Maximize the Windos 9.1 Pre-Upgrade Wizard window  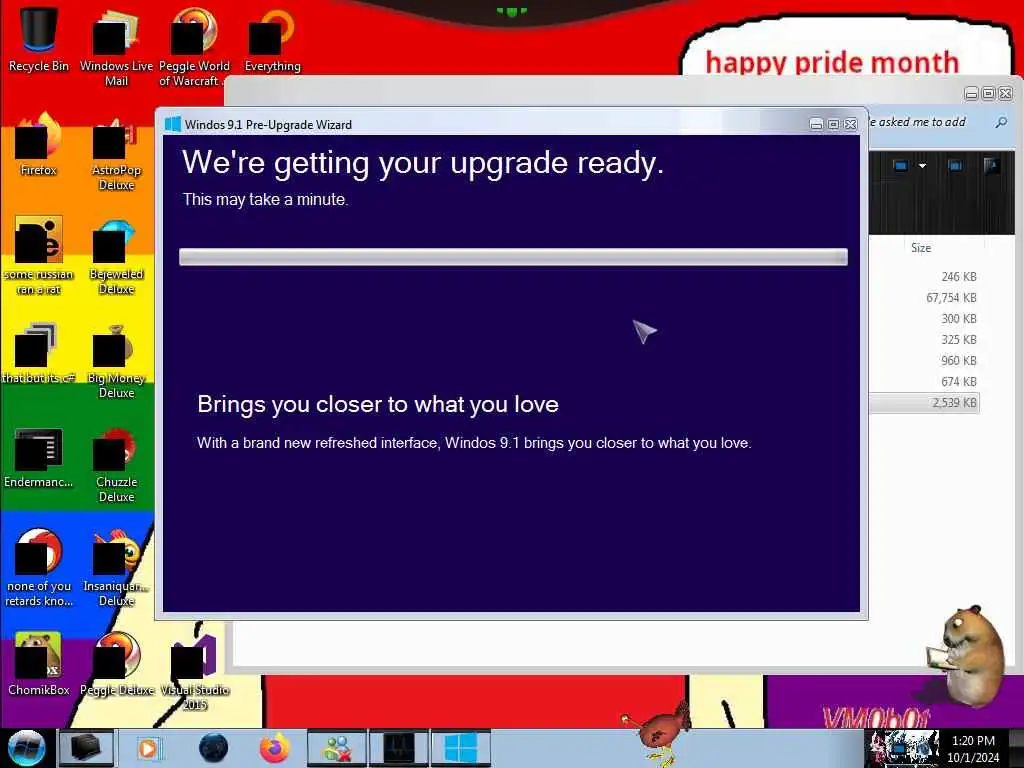[833, 124]
